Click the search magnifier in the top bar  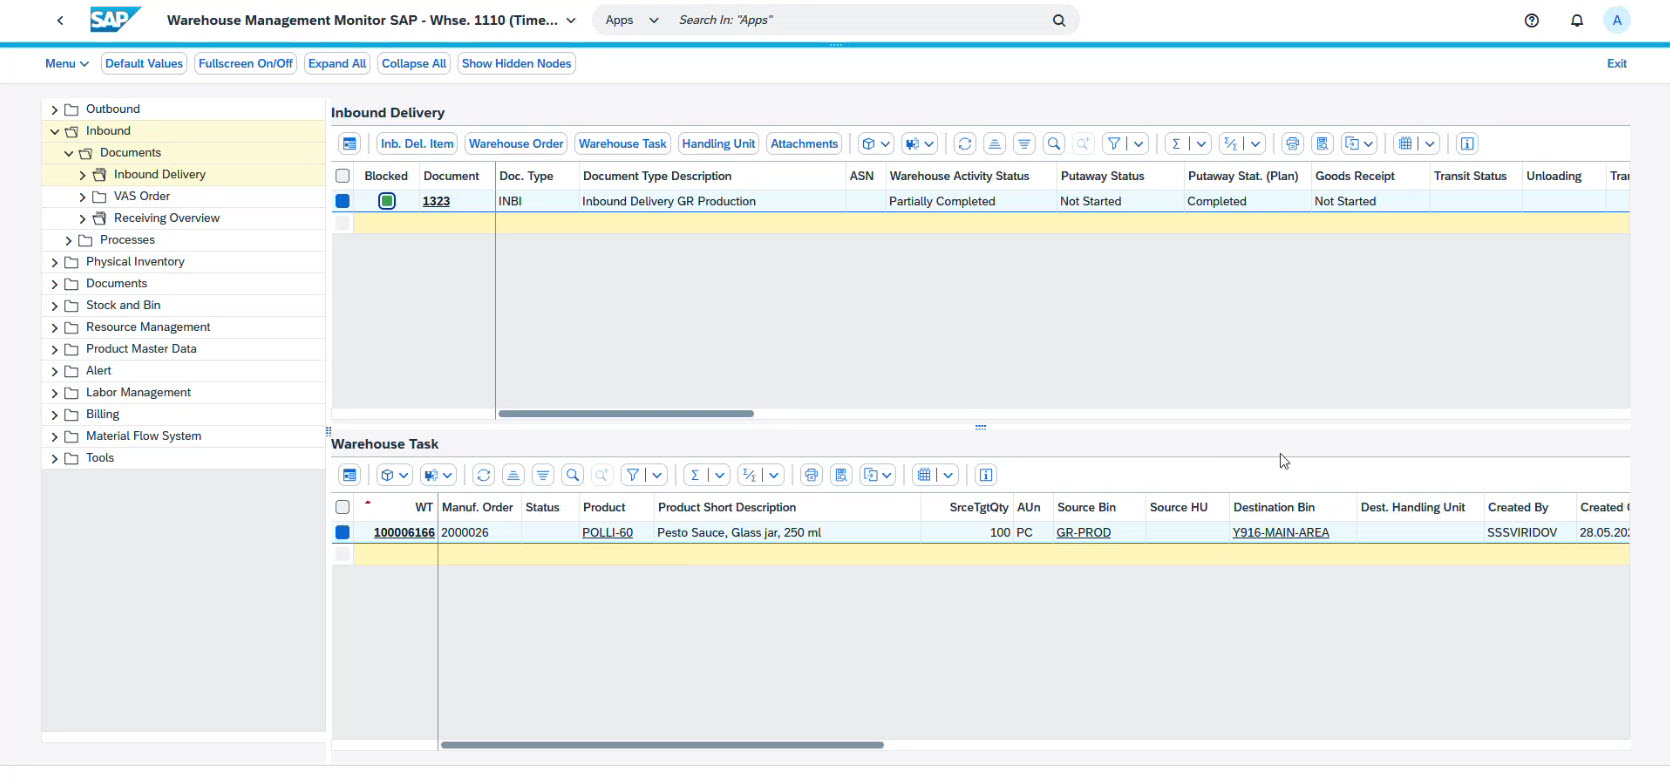coord(1059,20)
